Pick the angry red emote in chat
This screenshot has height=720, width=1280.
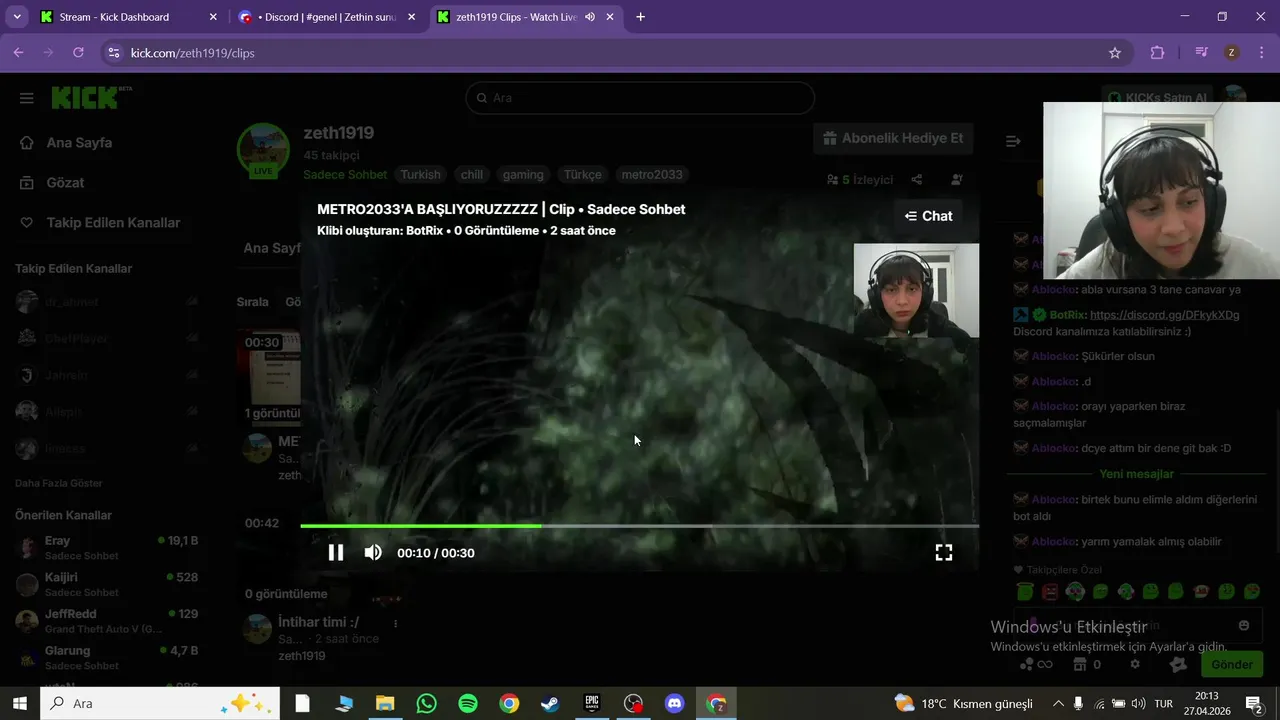[x=1050, y=592]
